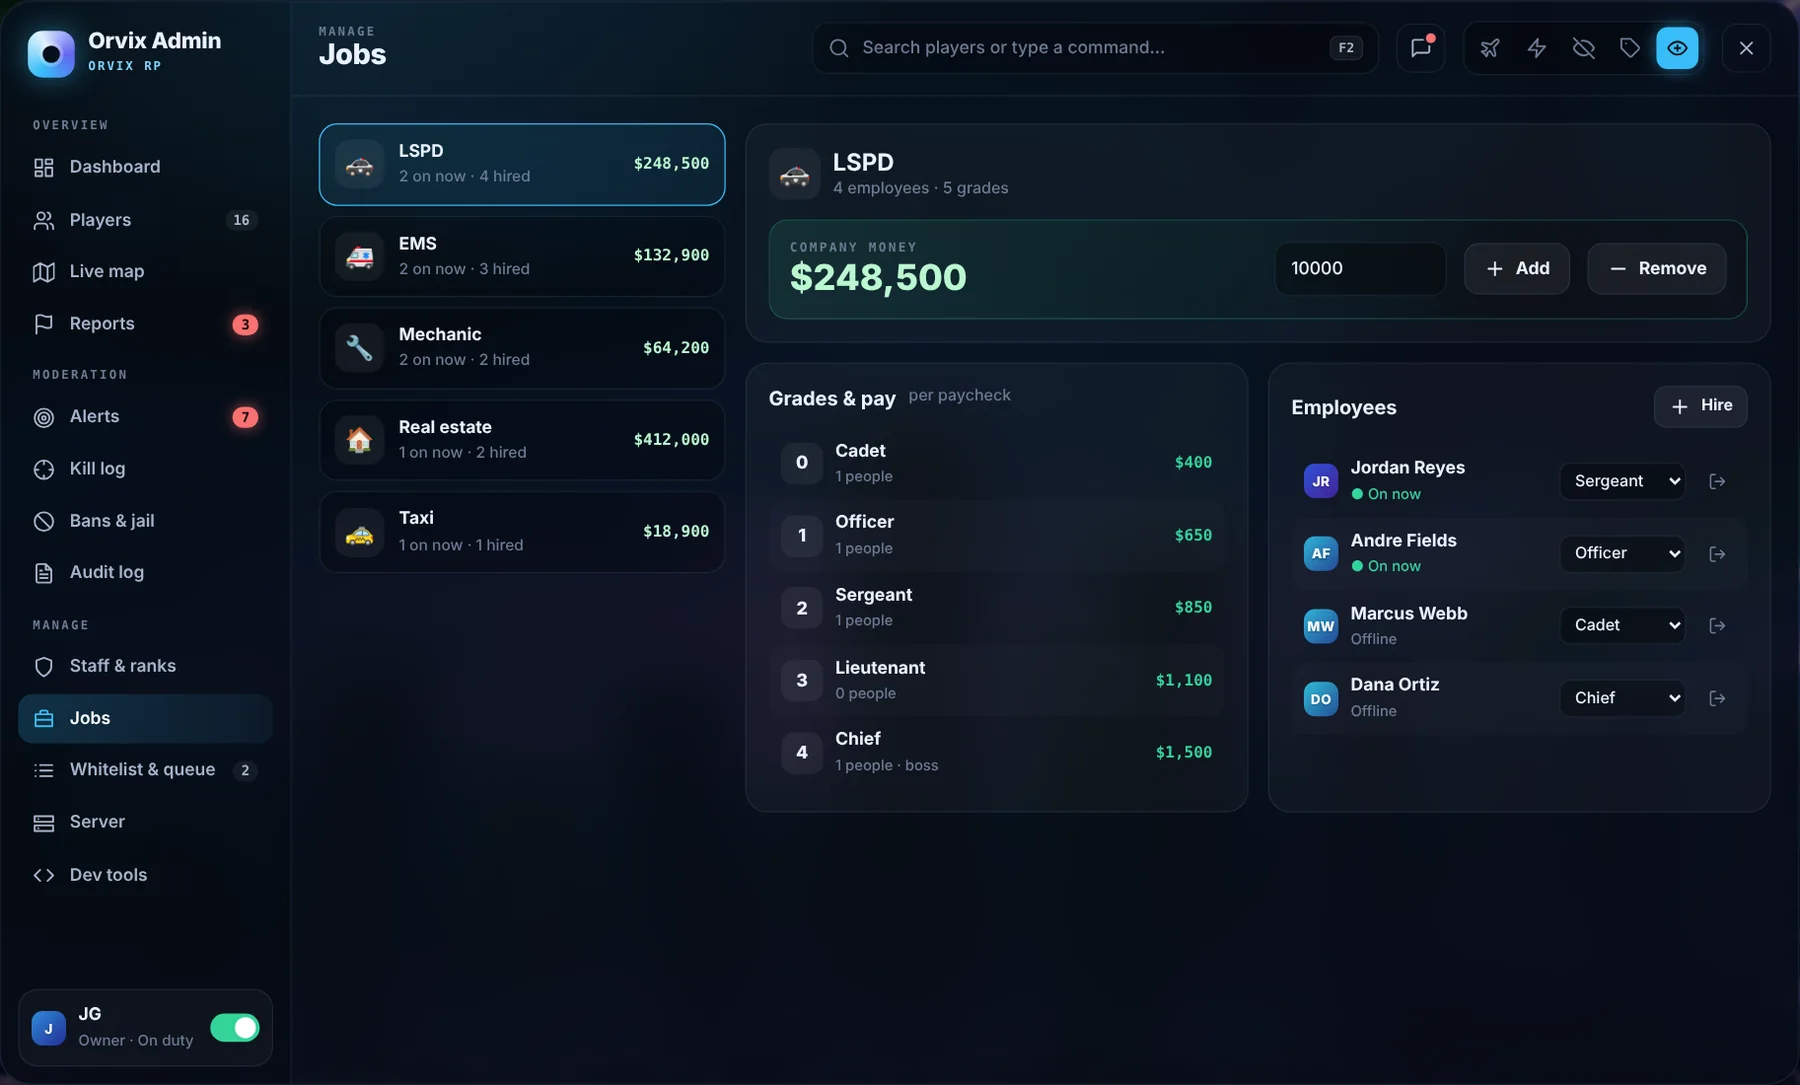Screen dimensions: 1800x1085
Task: Select the Real estate job card
Action: (522, 440)
